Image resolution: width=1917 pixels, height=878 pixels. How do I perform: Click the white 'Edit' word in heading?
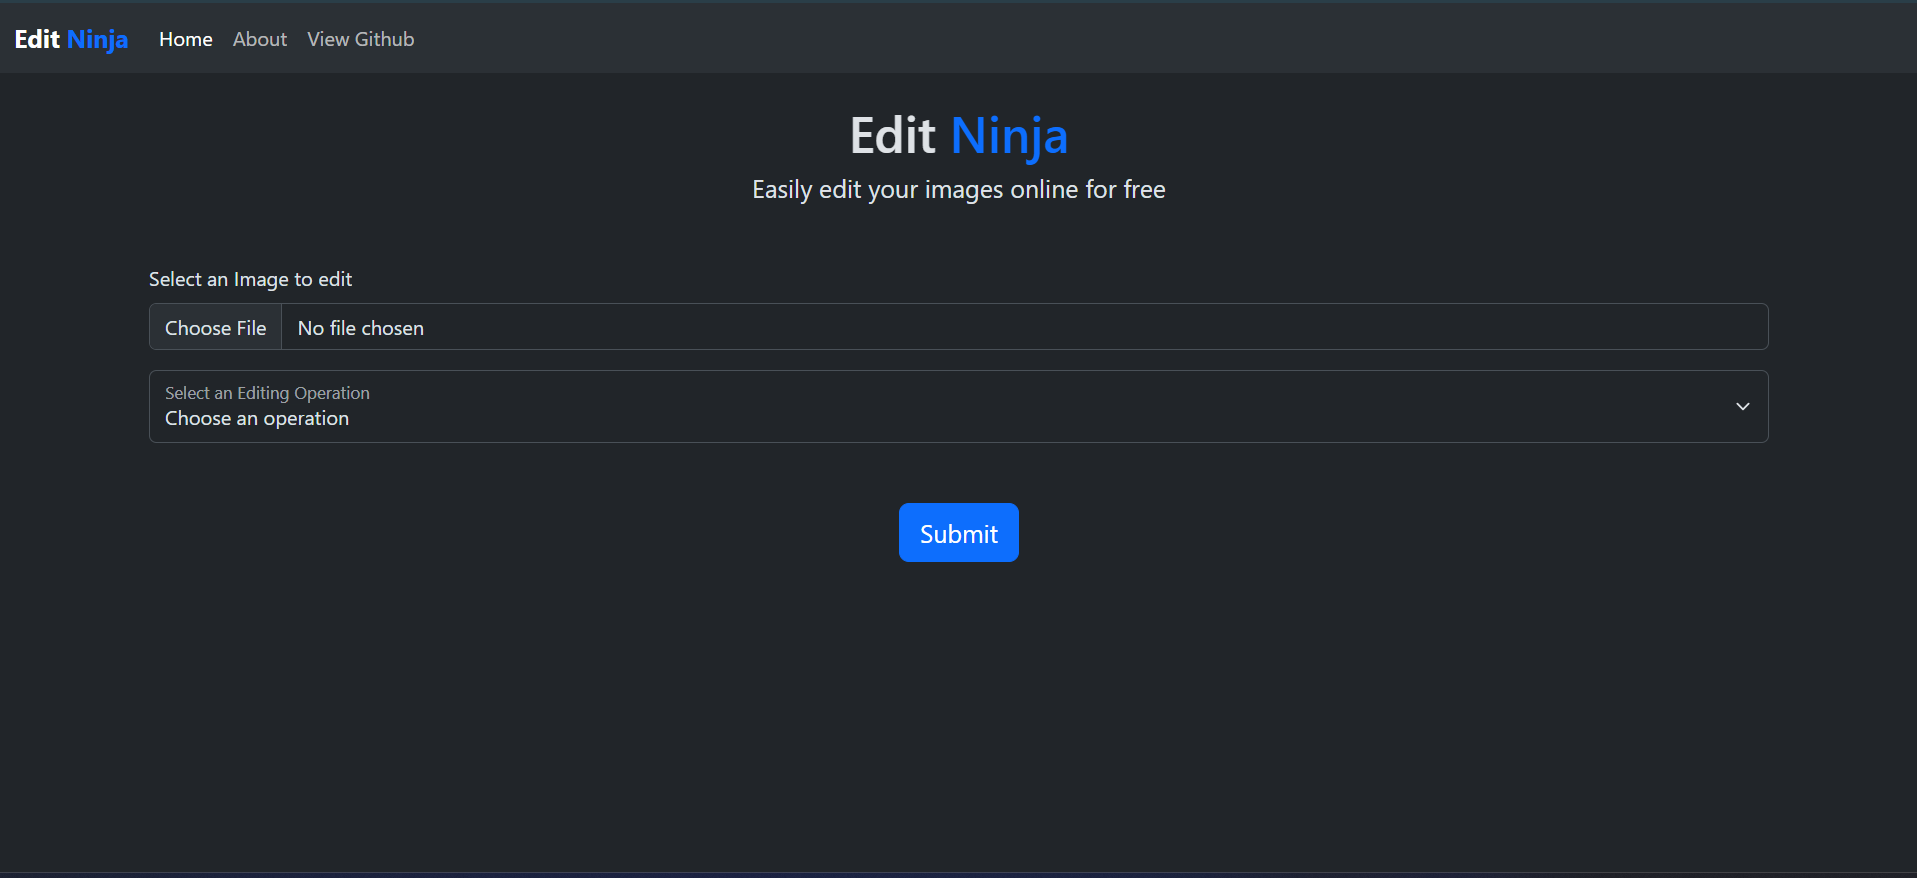pos(892,135)
